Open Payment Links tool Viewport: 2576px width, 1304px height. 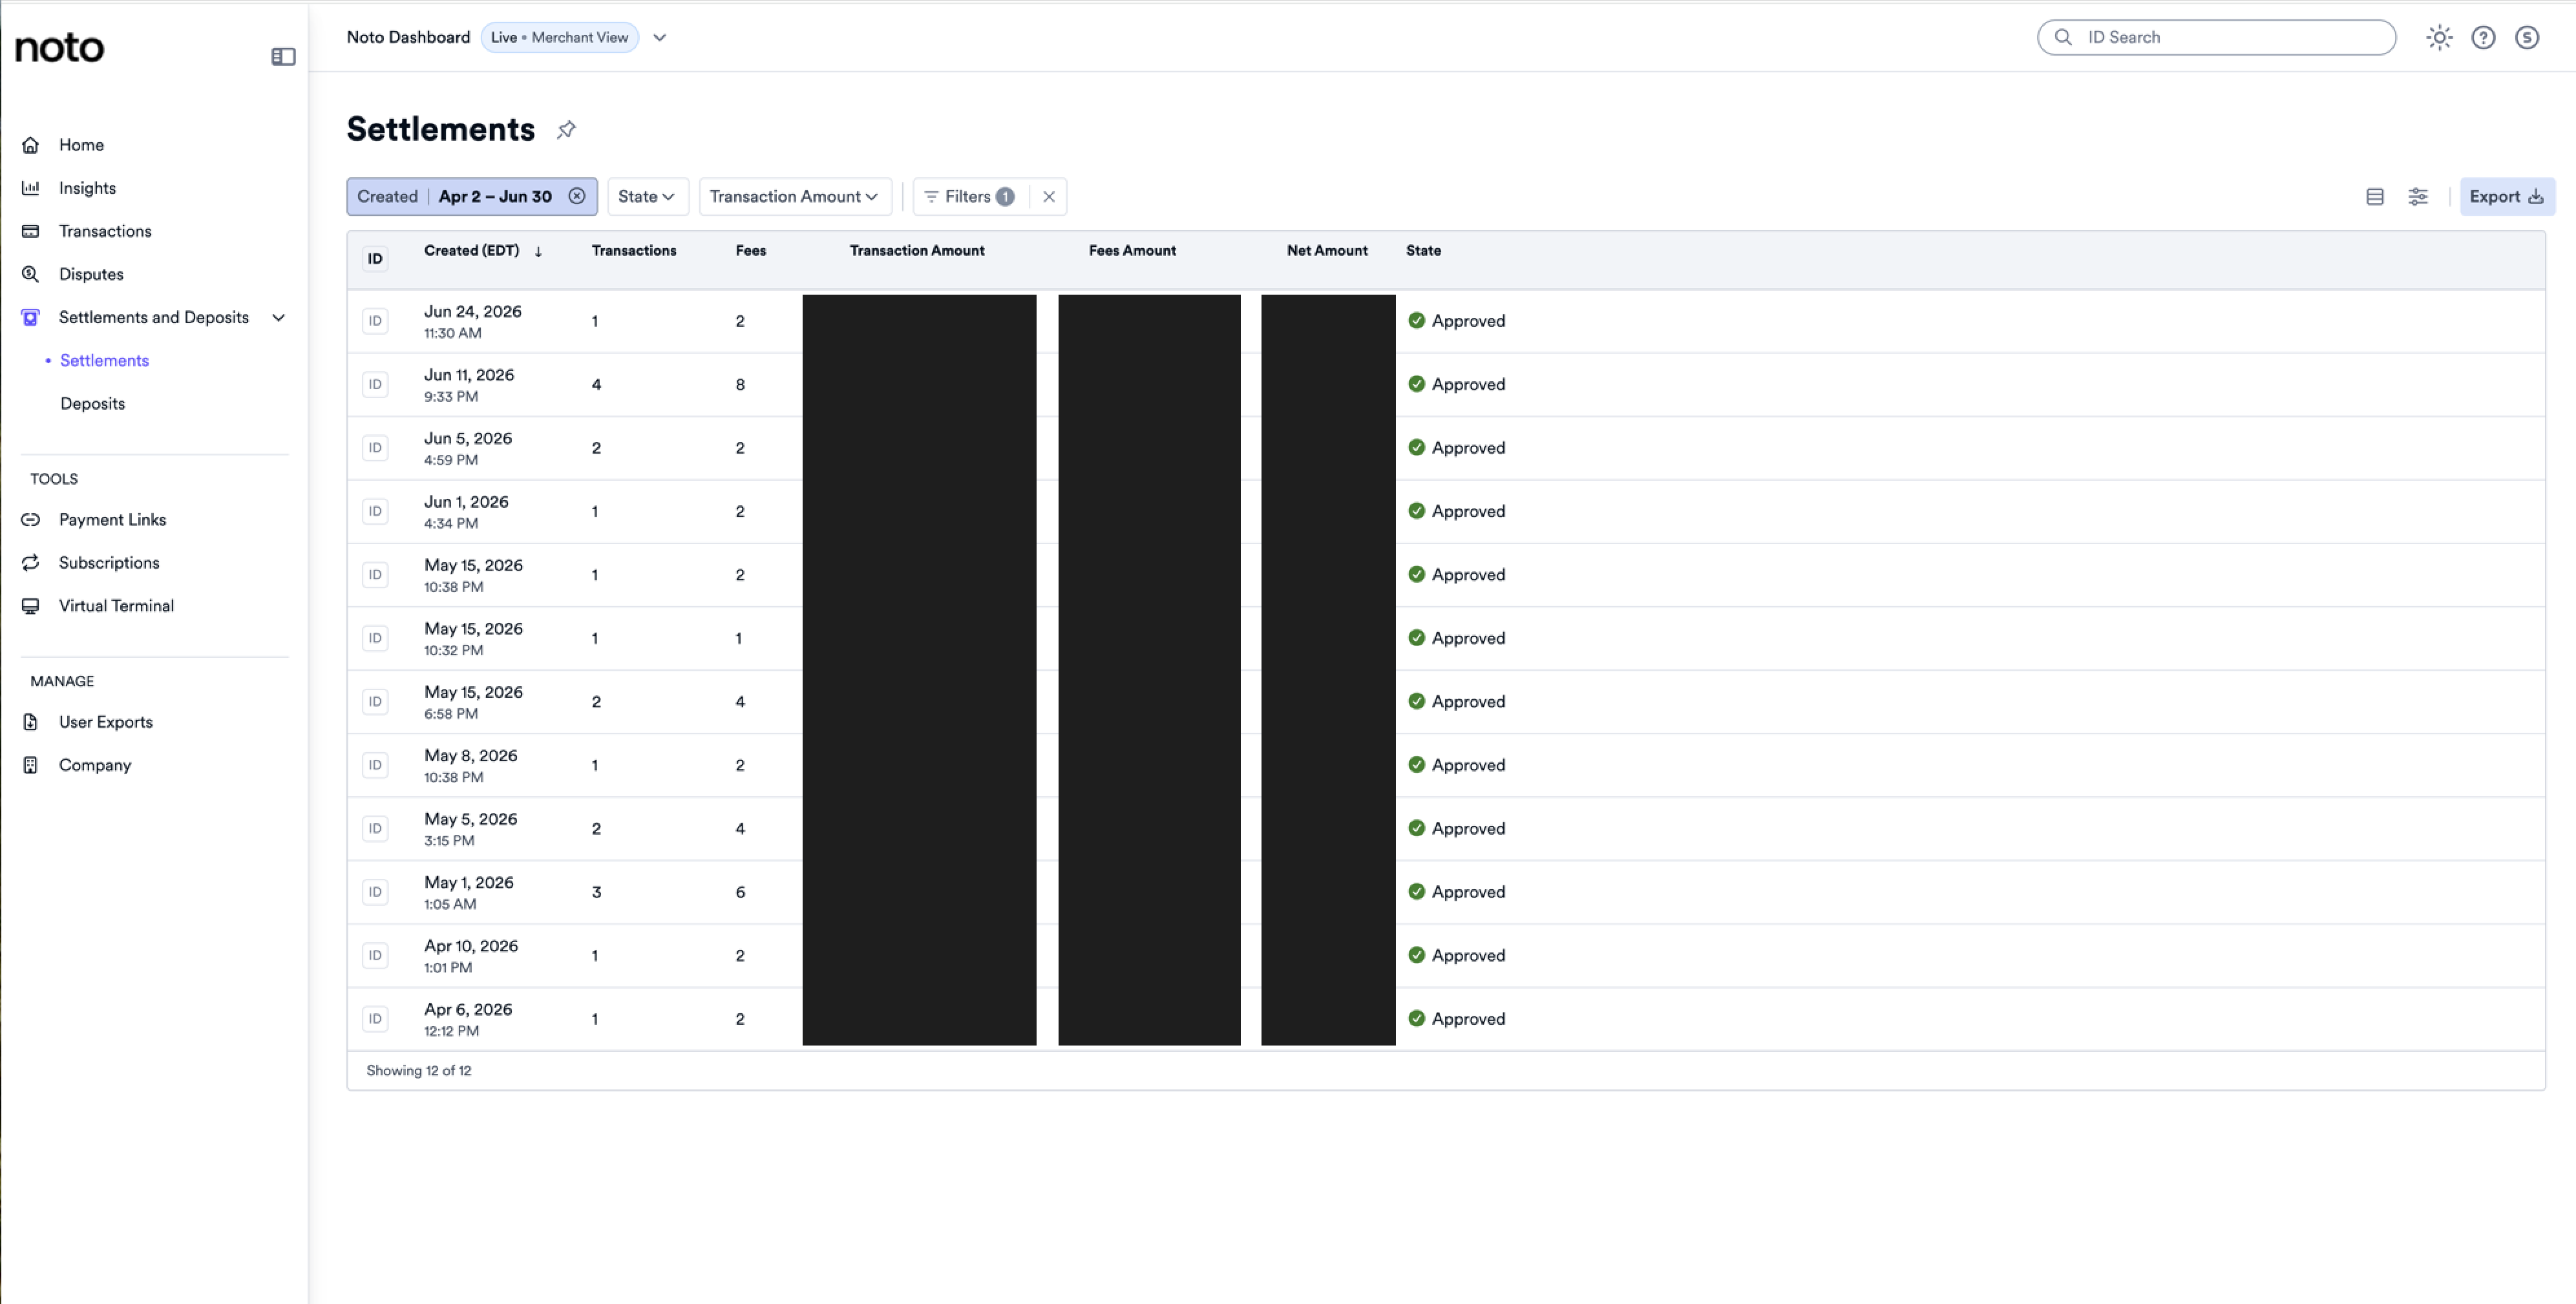pyautogui.click(x=112, y=519)
